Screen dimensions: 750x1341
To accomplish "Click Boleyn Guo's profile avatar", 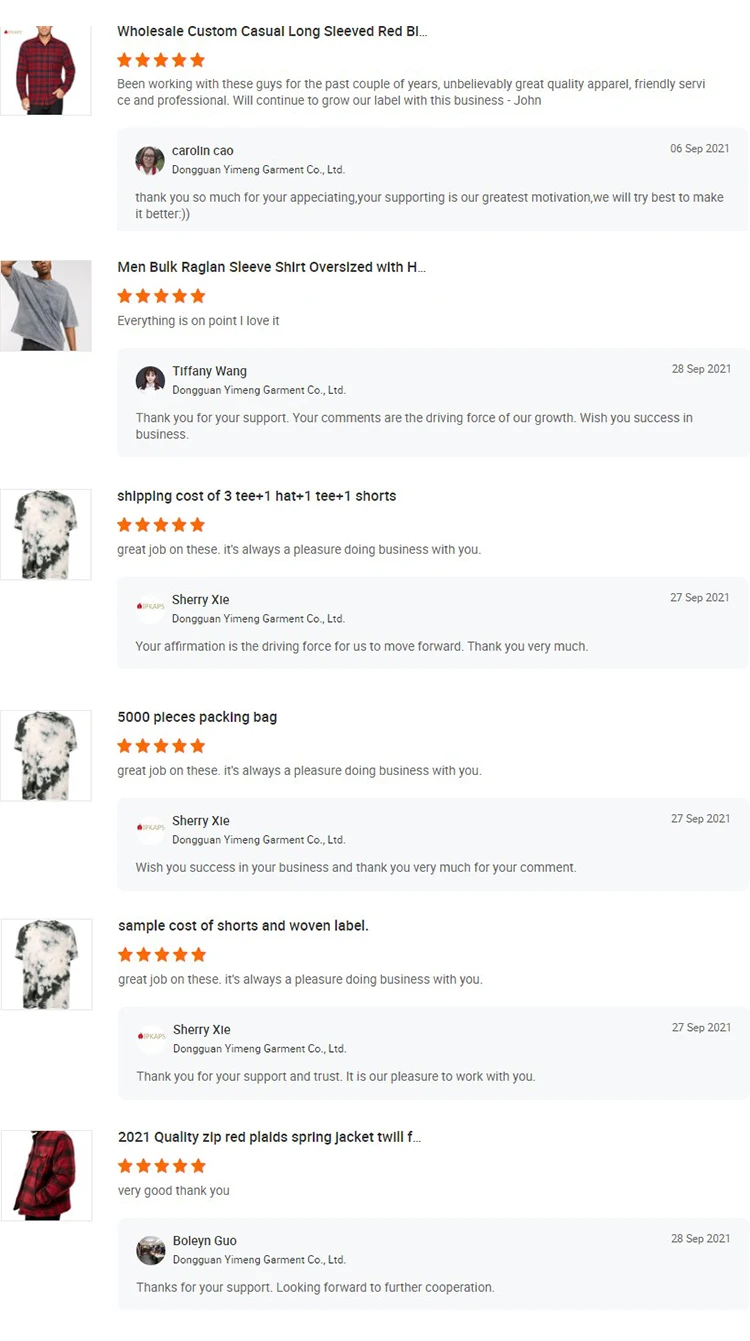I will 151,1250.
